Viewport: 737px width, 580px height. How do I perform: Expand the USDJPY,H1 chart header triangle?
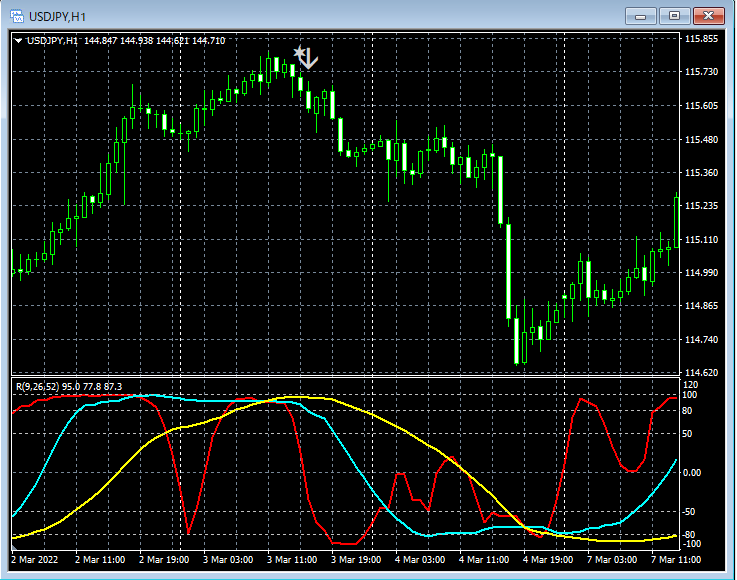coord(18,41)
